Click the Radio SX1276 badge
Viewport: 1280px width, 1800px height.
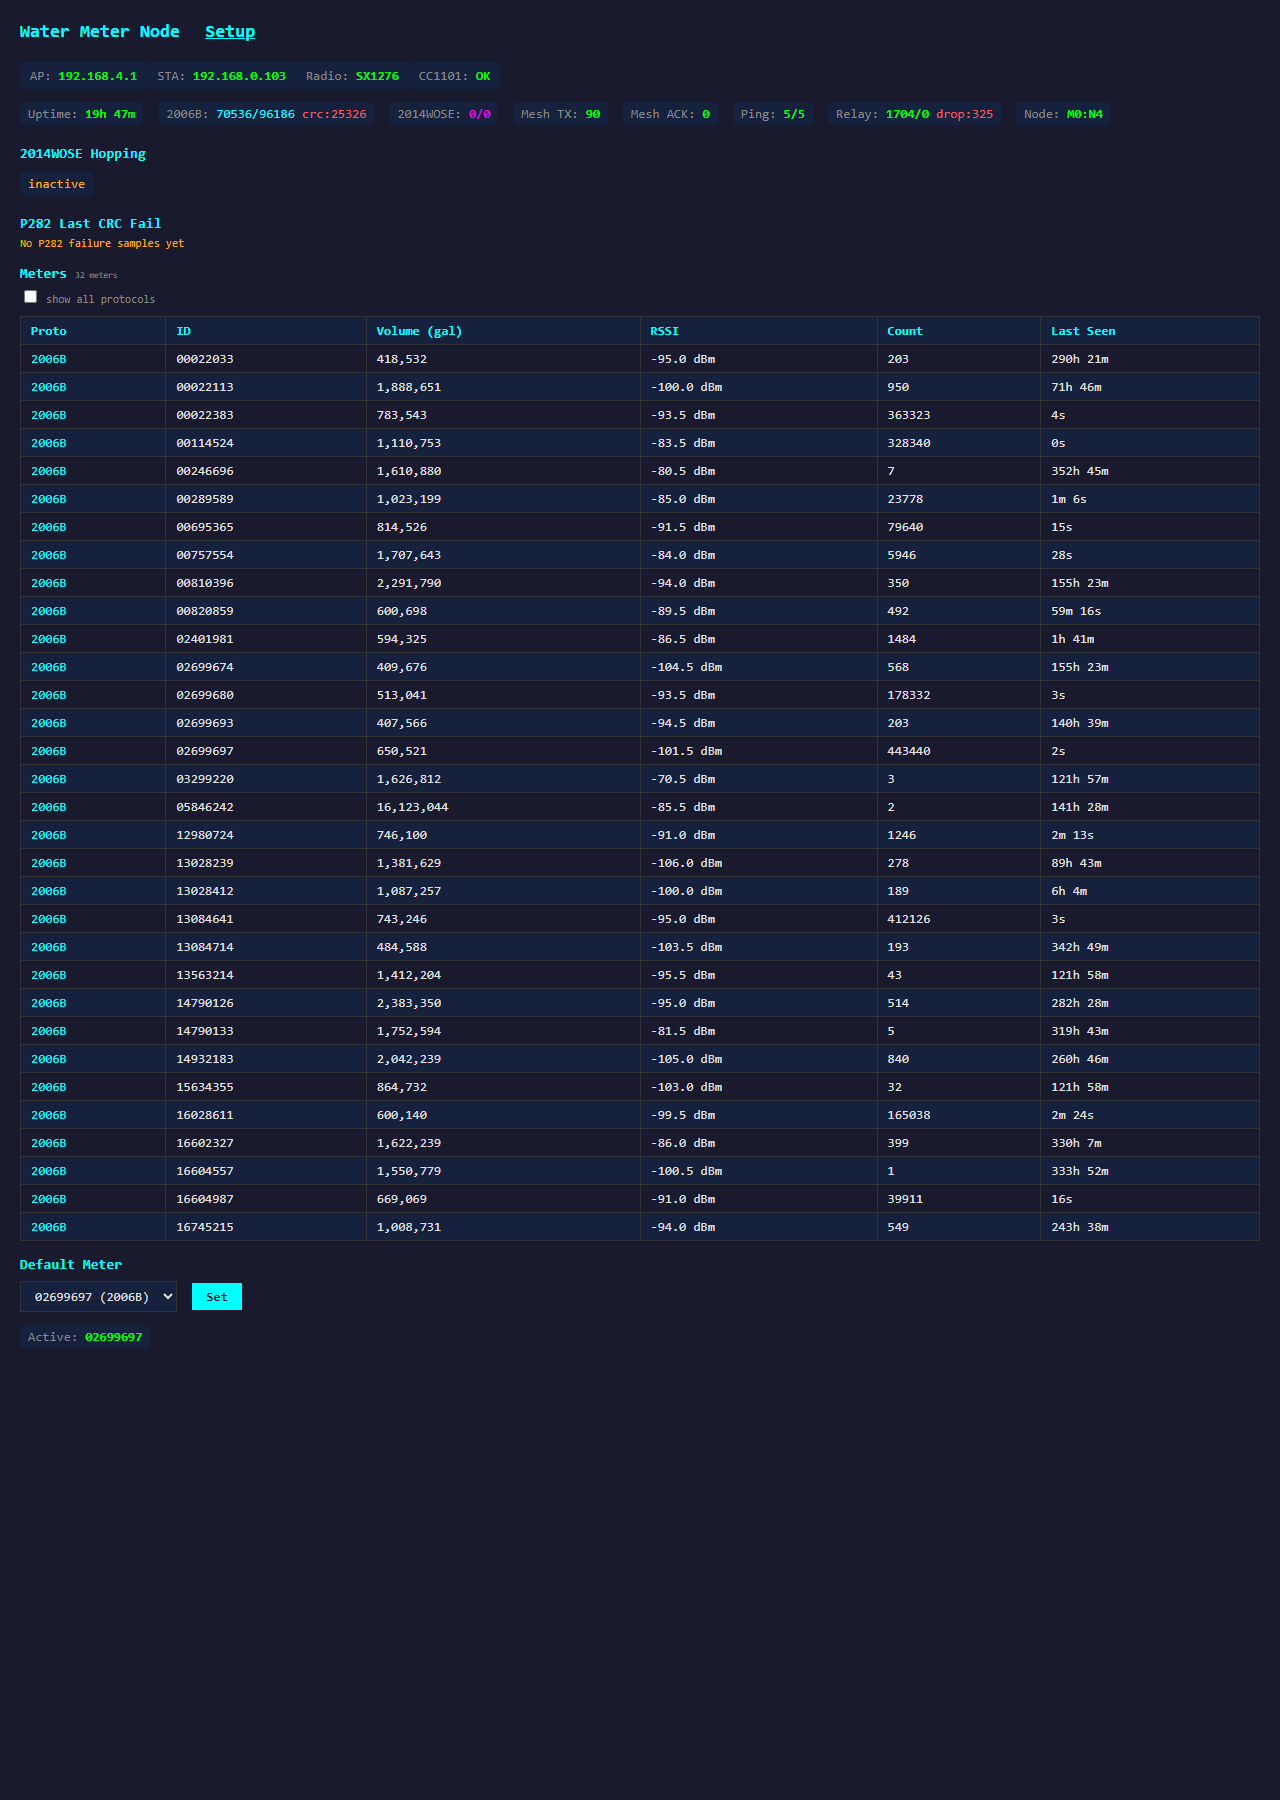[x=353, y=76]
